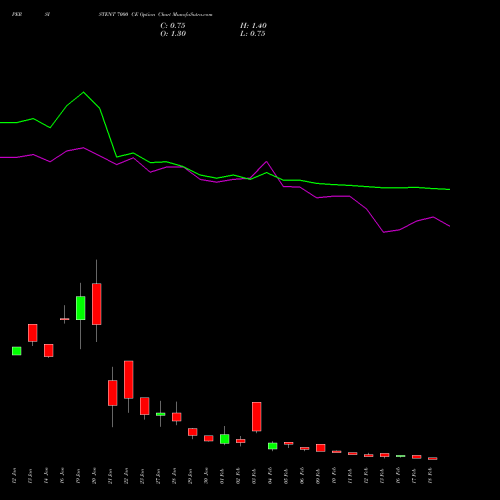The image size is (500, 500).
Task: Click the green candle above 04 Feb
Action: click(273, 446)
